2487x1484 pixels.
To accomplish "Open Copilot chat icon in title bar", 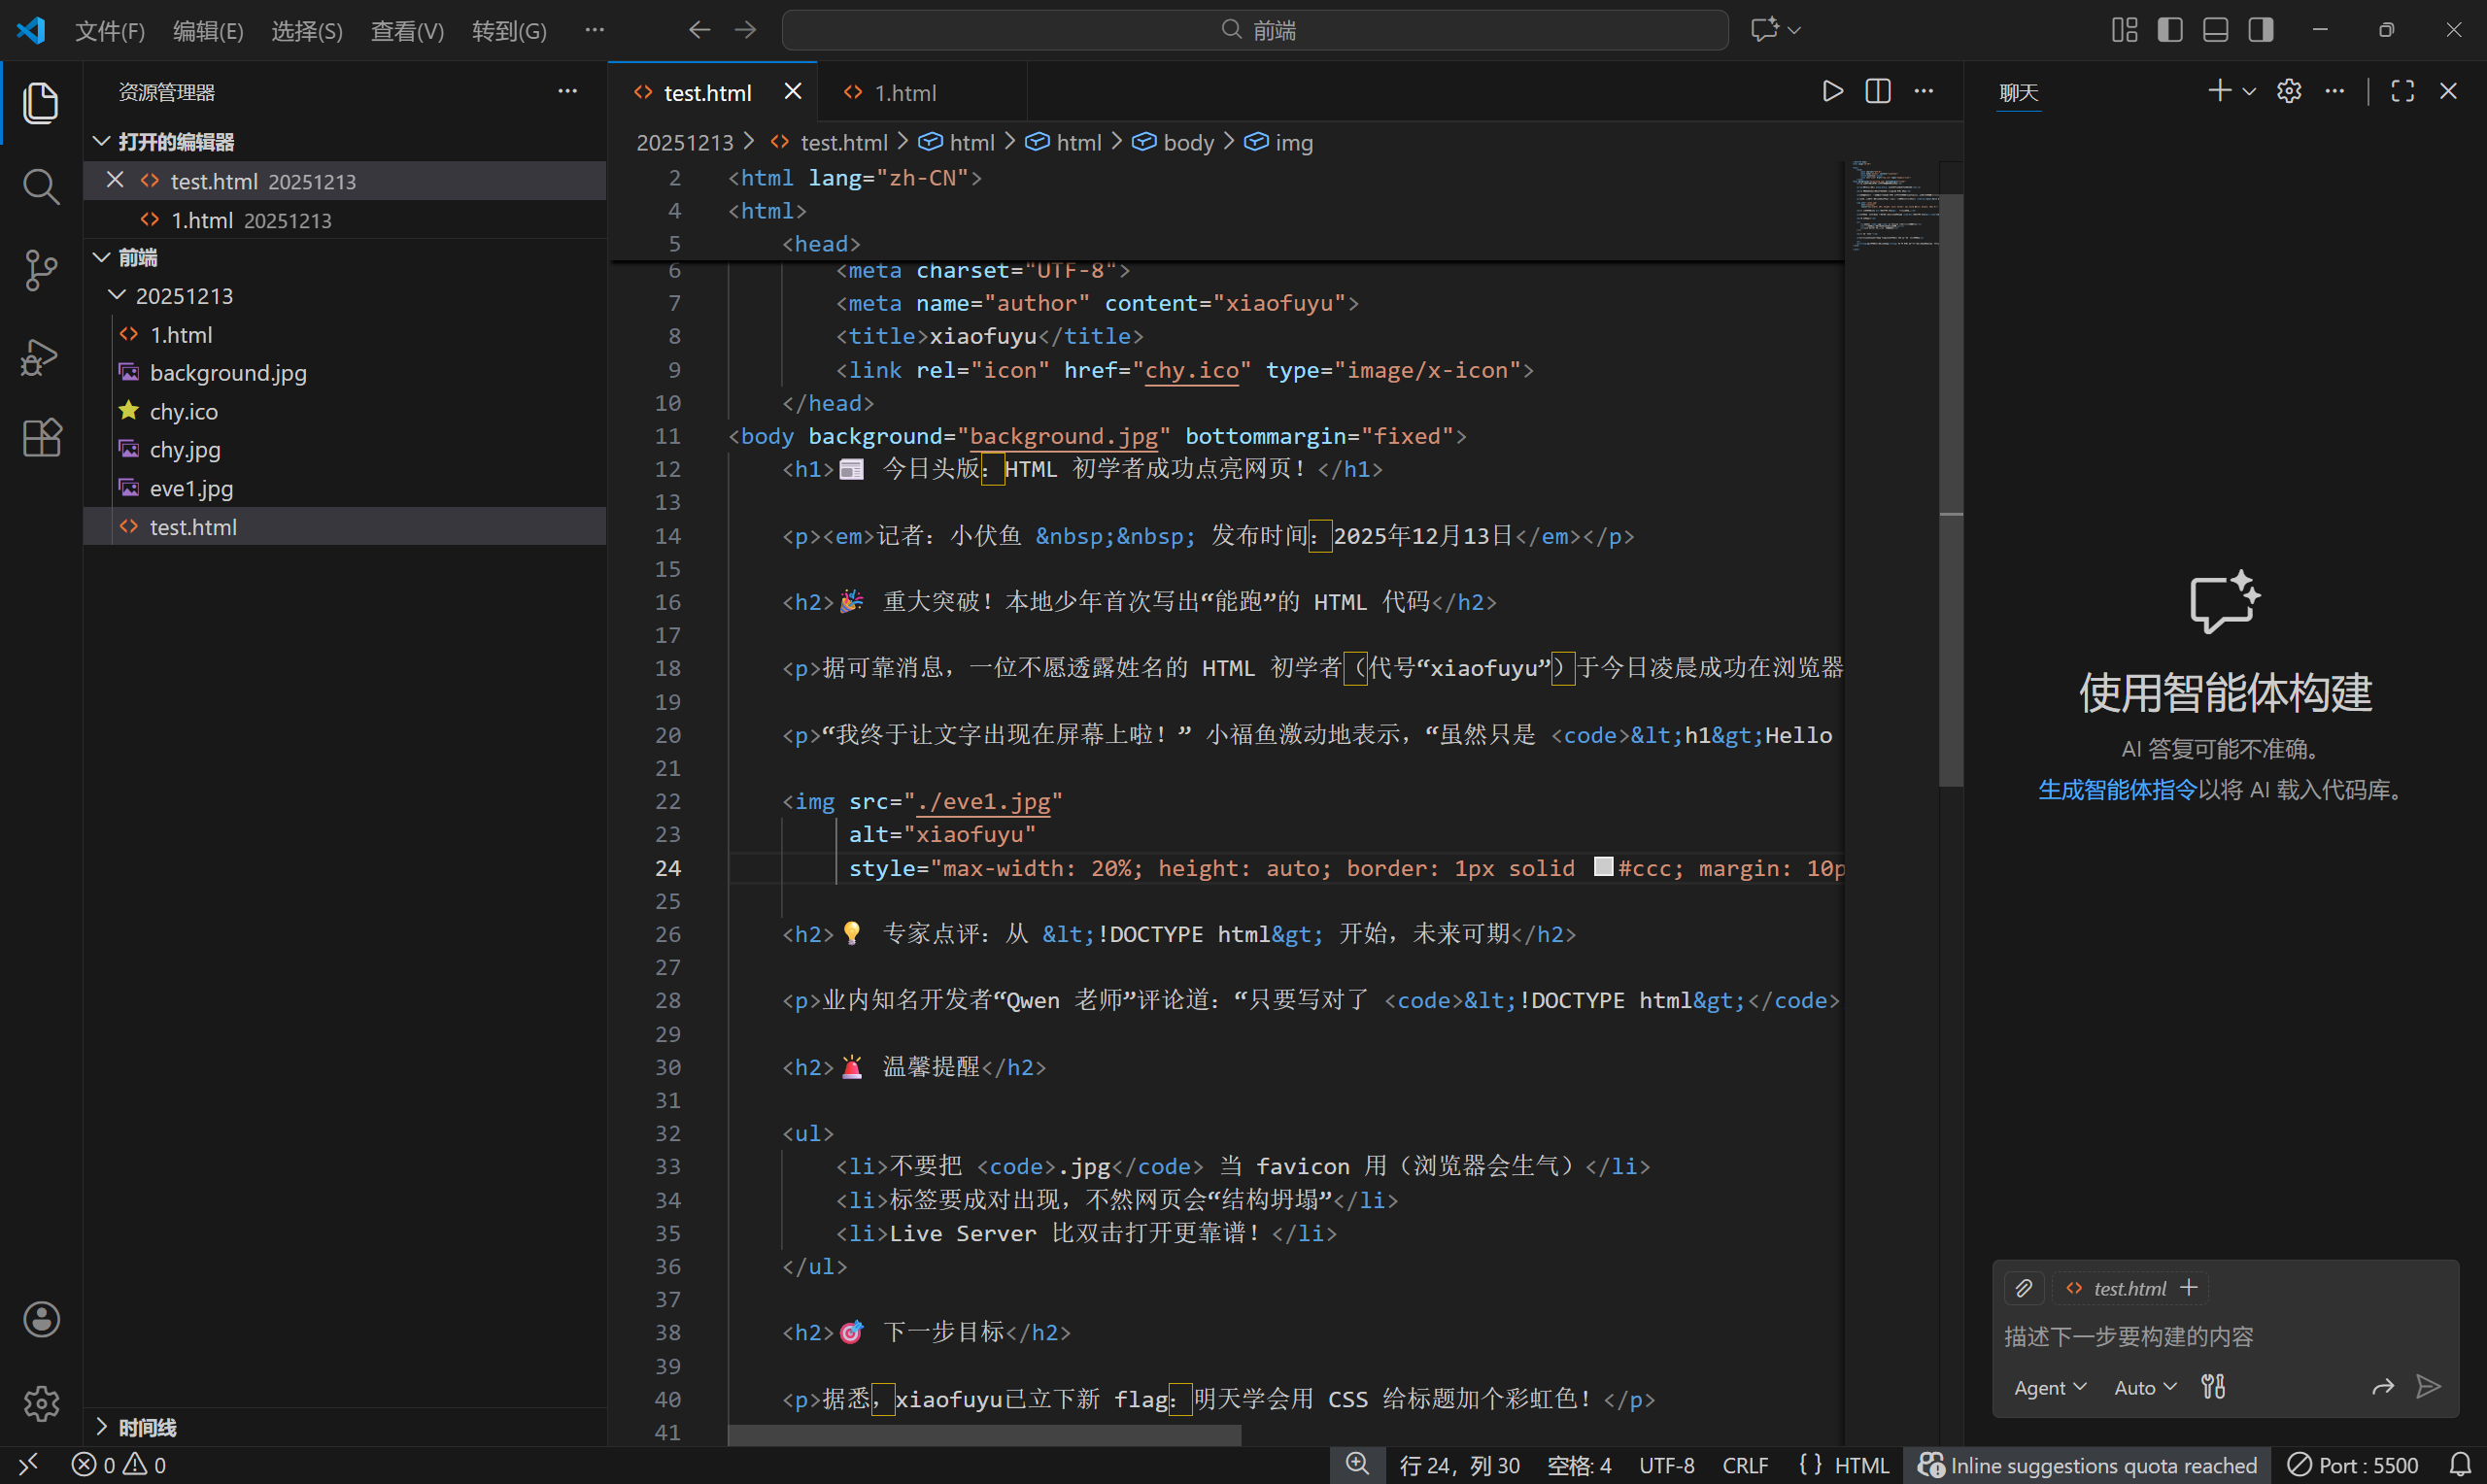I will 1764,30.
